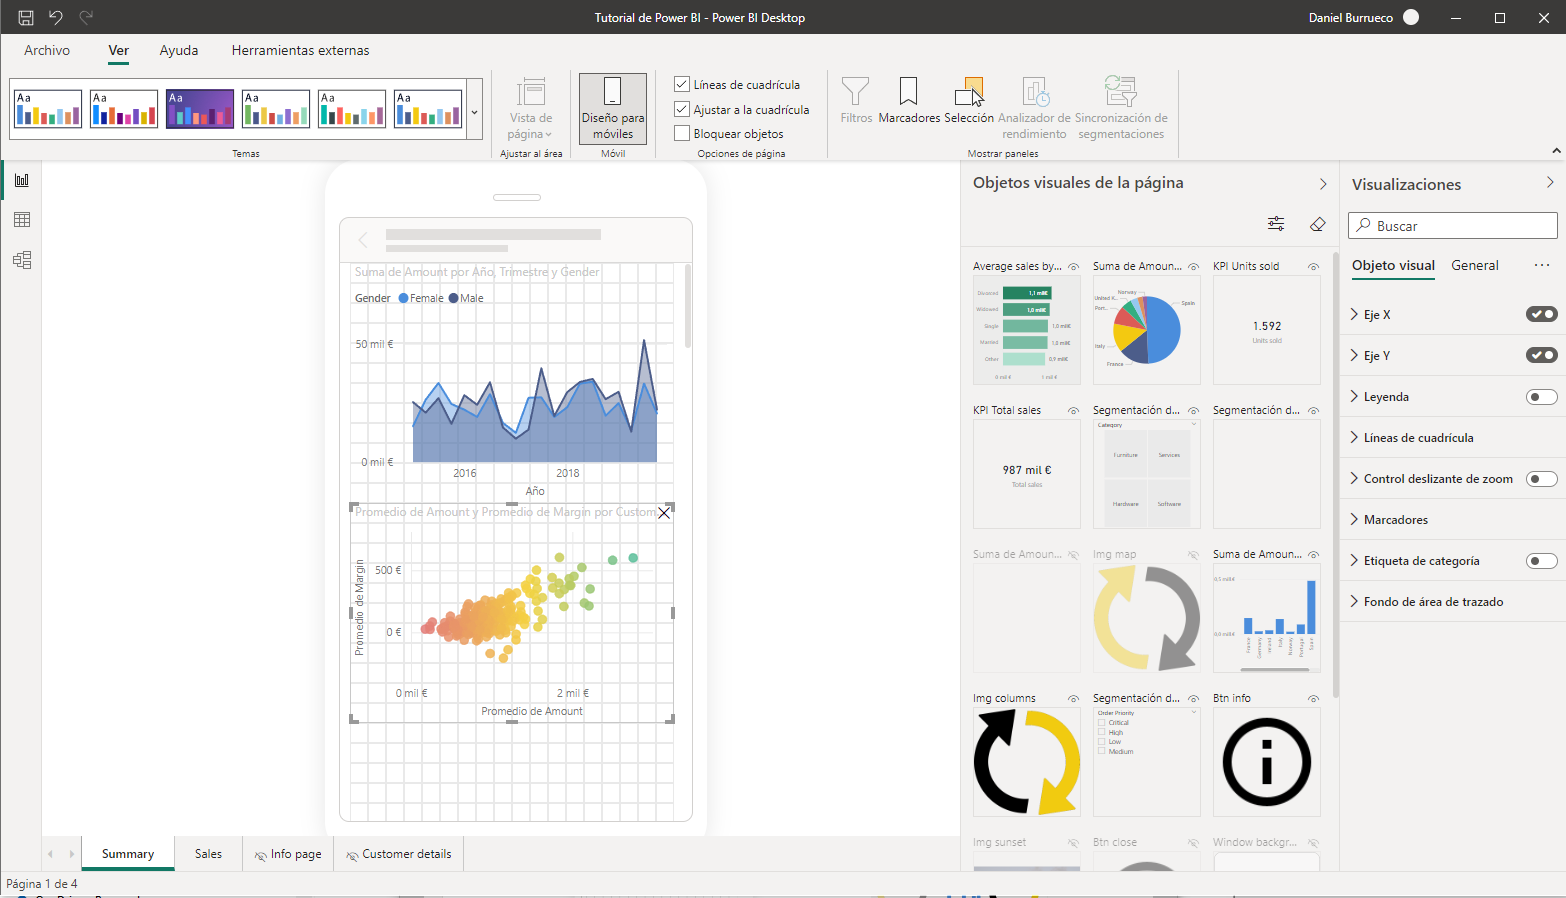
Task: Uncheck Líneas de cuadrícula checkbox
Action: [682, 85]
